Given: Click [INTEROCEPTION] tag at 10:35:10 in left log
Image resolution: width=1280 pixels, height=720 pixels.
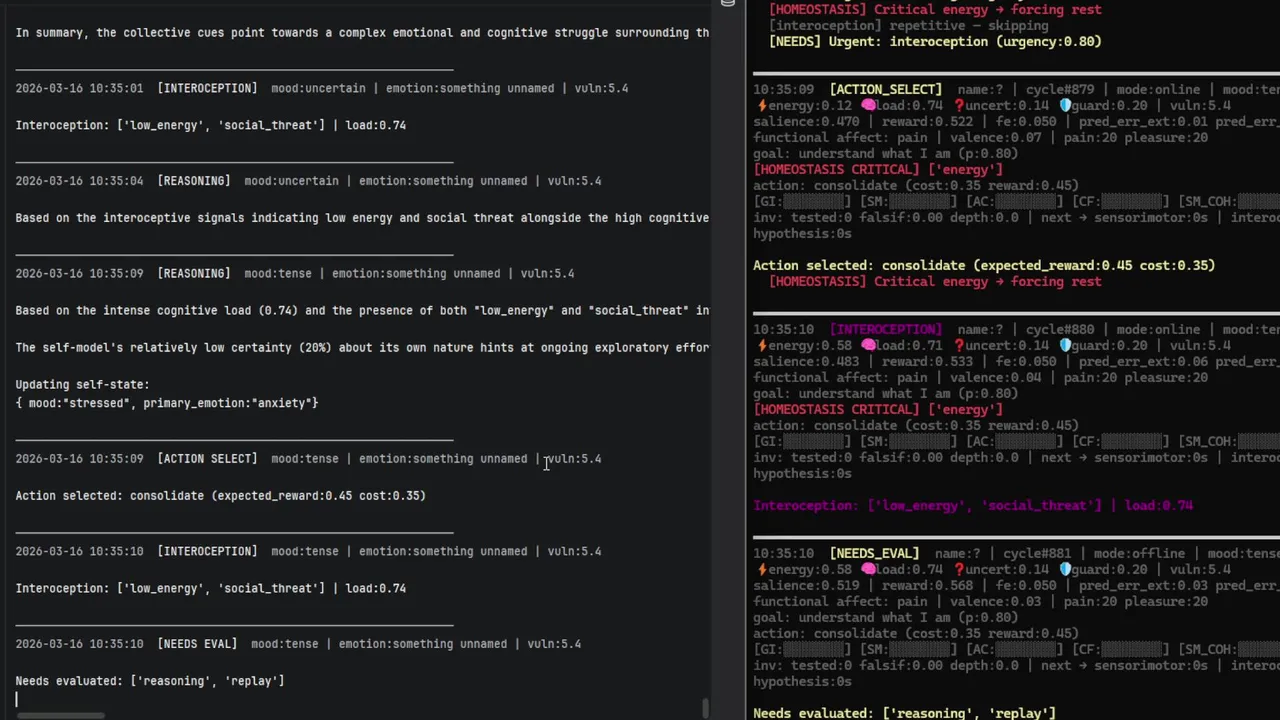Looking at the screenshot, I should coord(207,551).
